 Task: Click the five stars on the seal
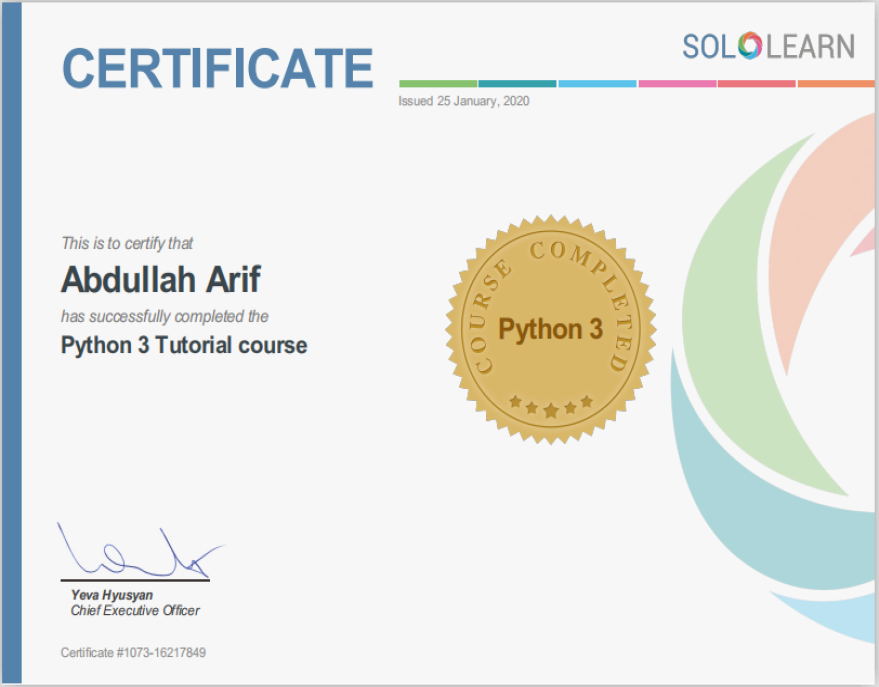(551, 406)
